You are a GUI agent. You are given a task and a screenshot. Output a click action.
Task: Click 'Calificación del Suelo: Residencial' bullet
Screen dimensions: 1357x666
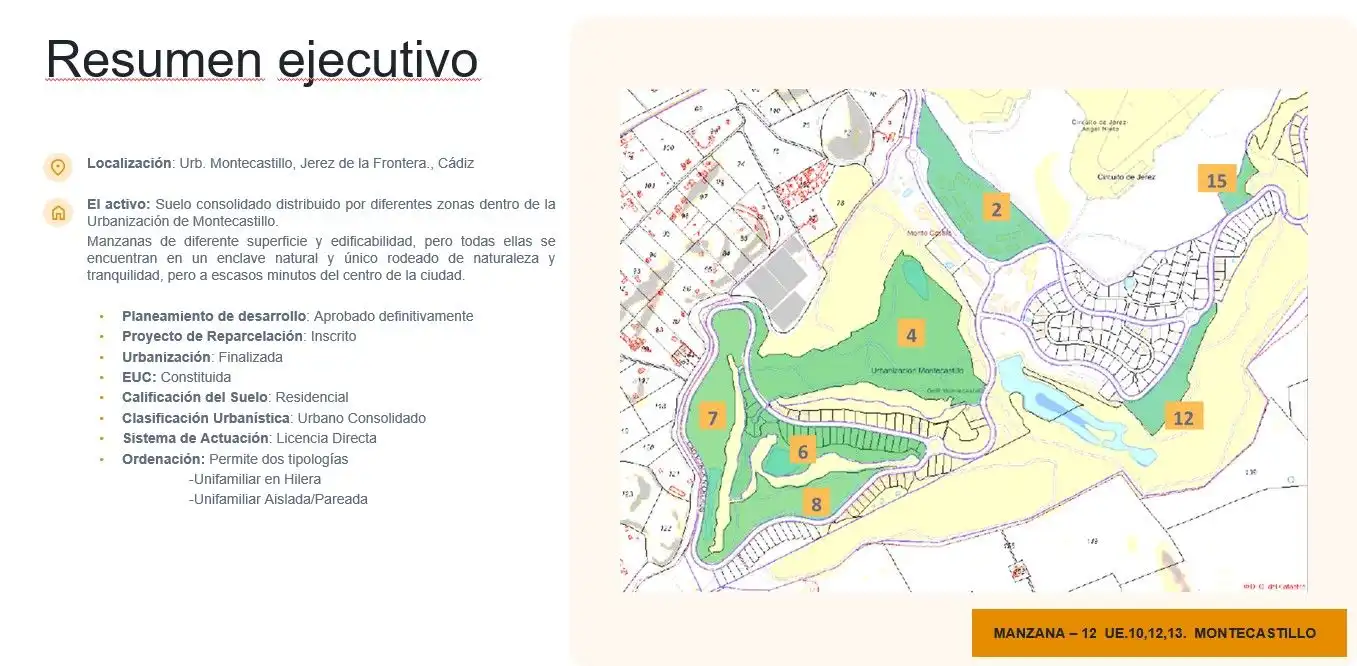pyautogui.click(x=235, y=398)
